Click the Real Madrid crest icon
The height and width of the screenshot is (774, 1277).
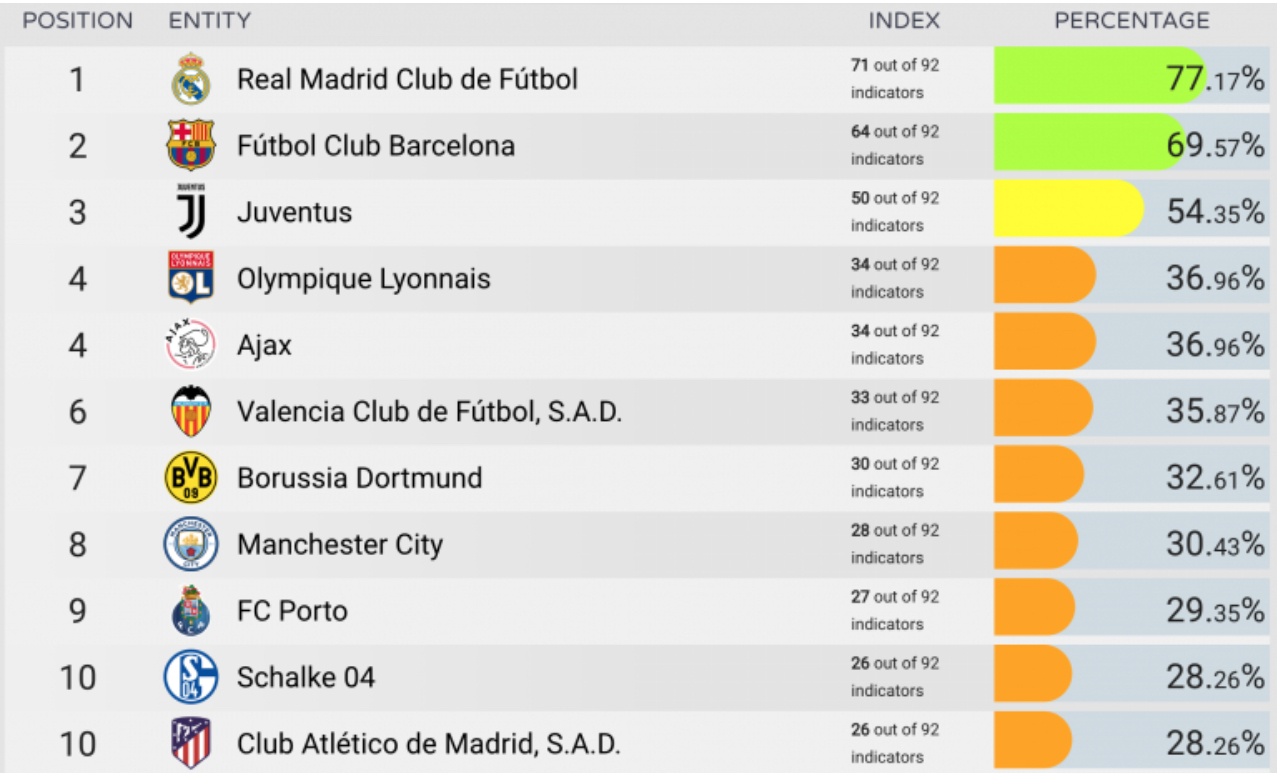coord(190,79)
